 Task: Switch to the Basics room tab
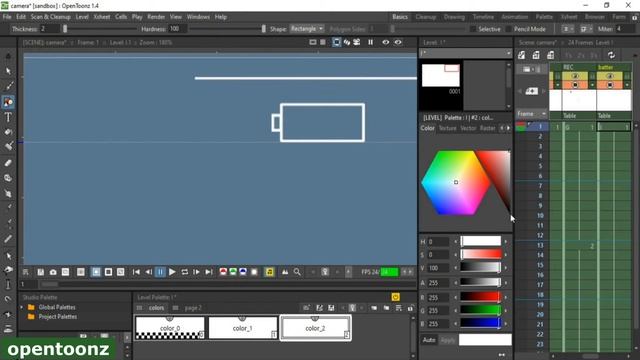[x=400, y=17]
